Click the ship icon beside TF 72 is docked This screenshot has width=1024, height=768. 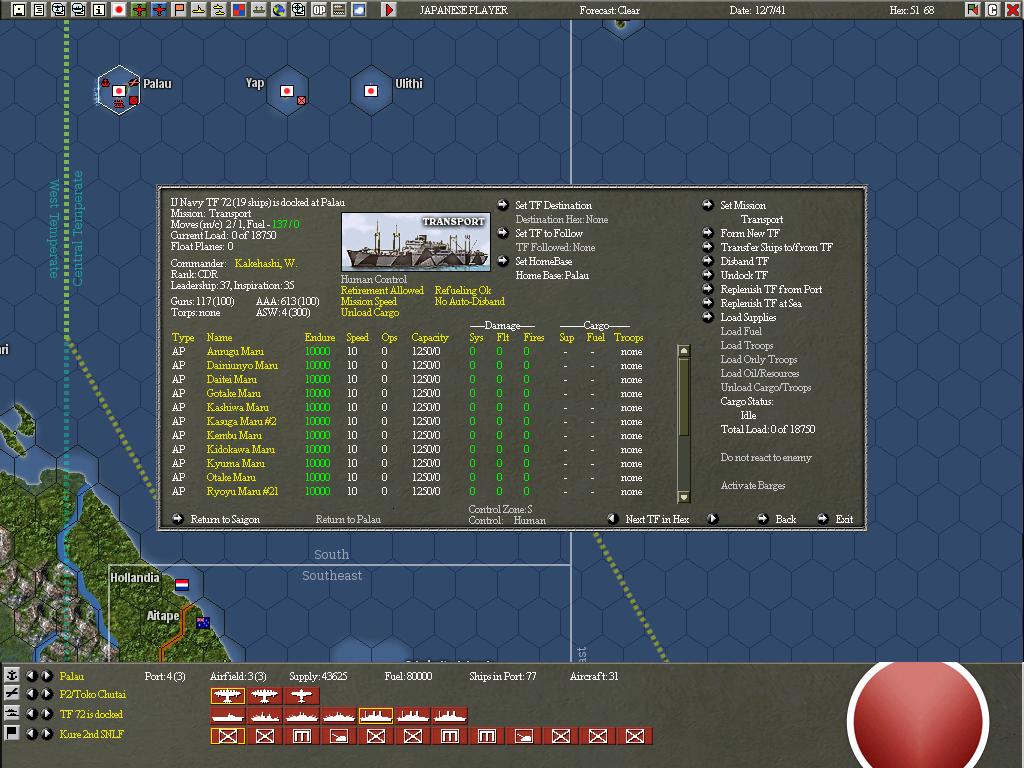click(x=12, y=714)
